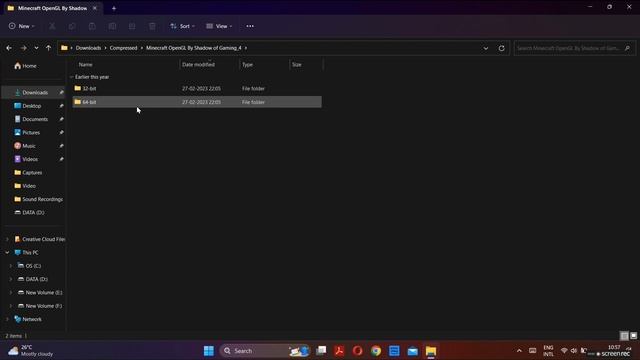The height and width of the screenshot is (360, 640).
Task: Open the recent locations dropdown arrow
Action: pos(36,48)
